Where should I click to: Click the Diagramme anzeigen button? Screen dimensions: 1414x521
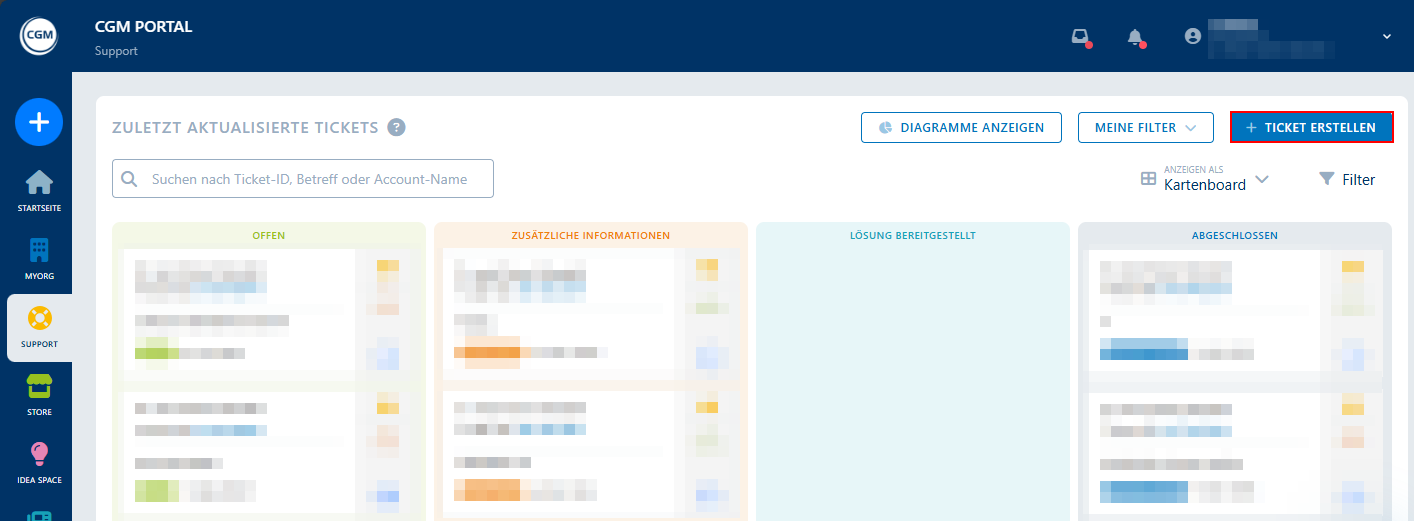point(960,127)
